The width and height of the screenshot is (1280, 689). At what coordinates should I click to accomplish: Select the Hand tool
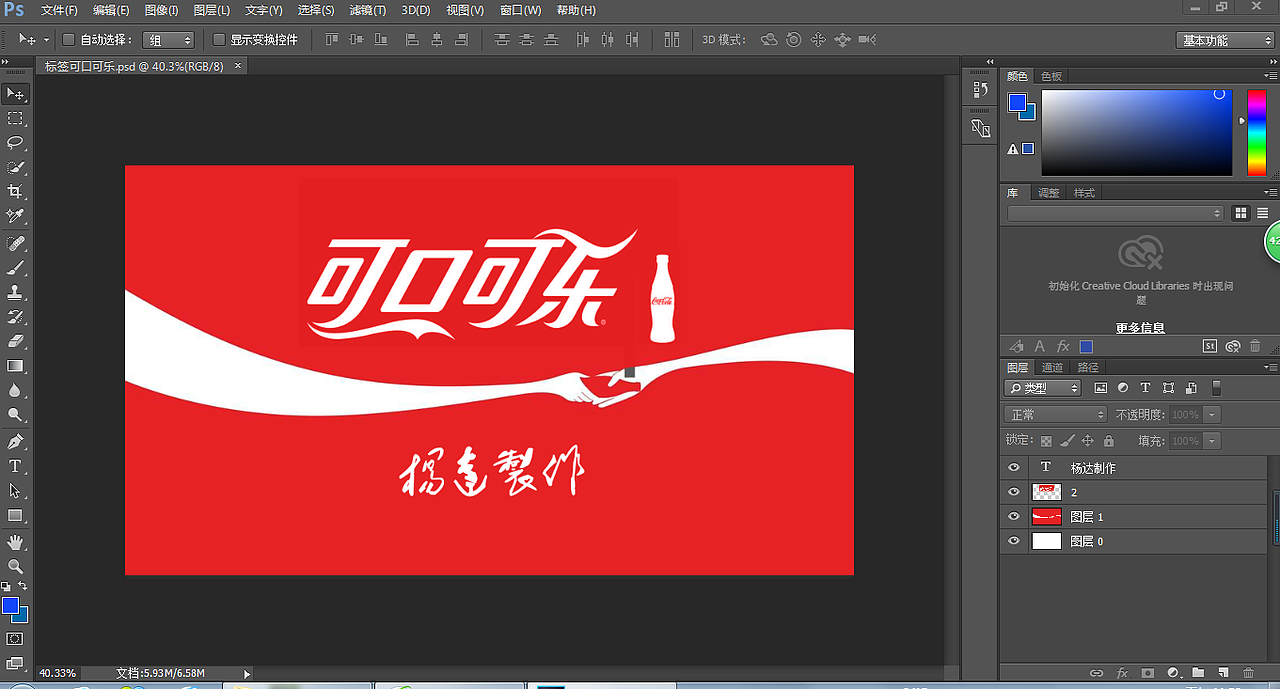pos(15,542)
